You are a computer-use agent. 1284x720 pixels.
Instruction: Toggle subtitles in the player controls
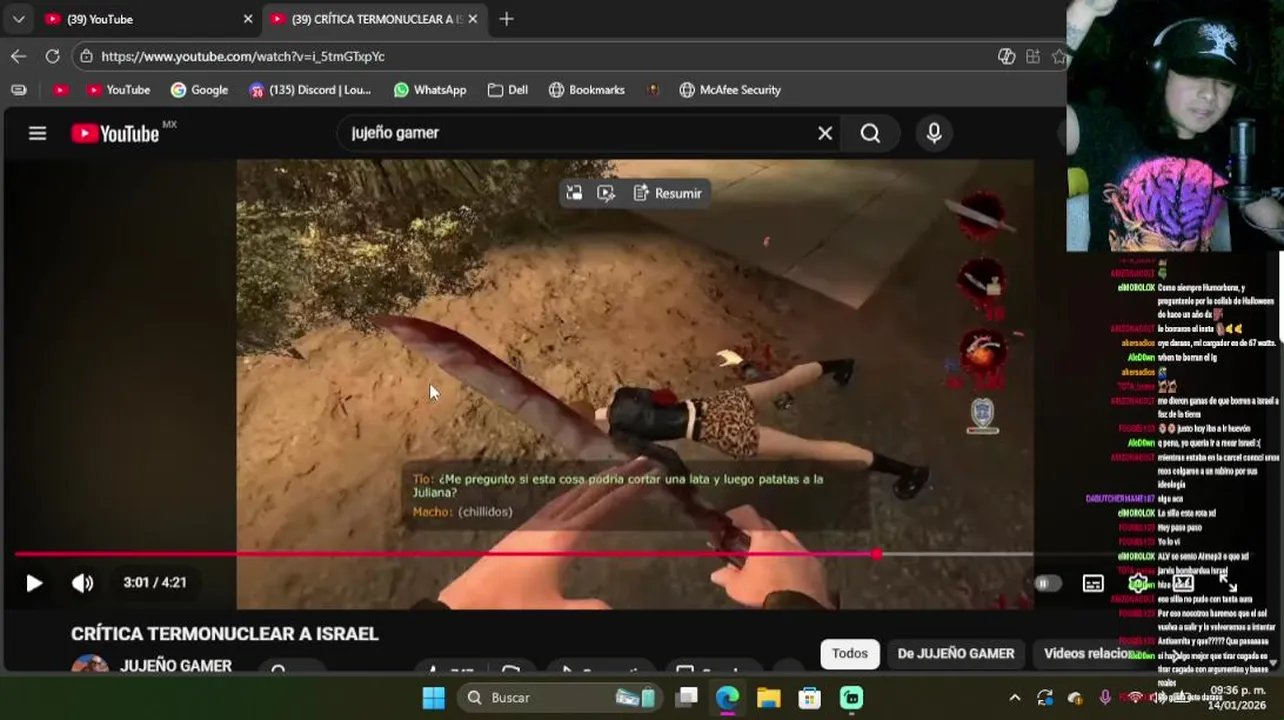(1093, 583)
